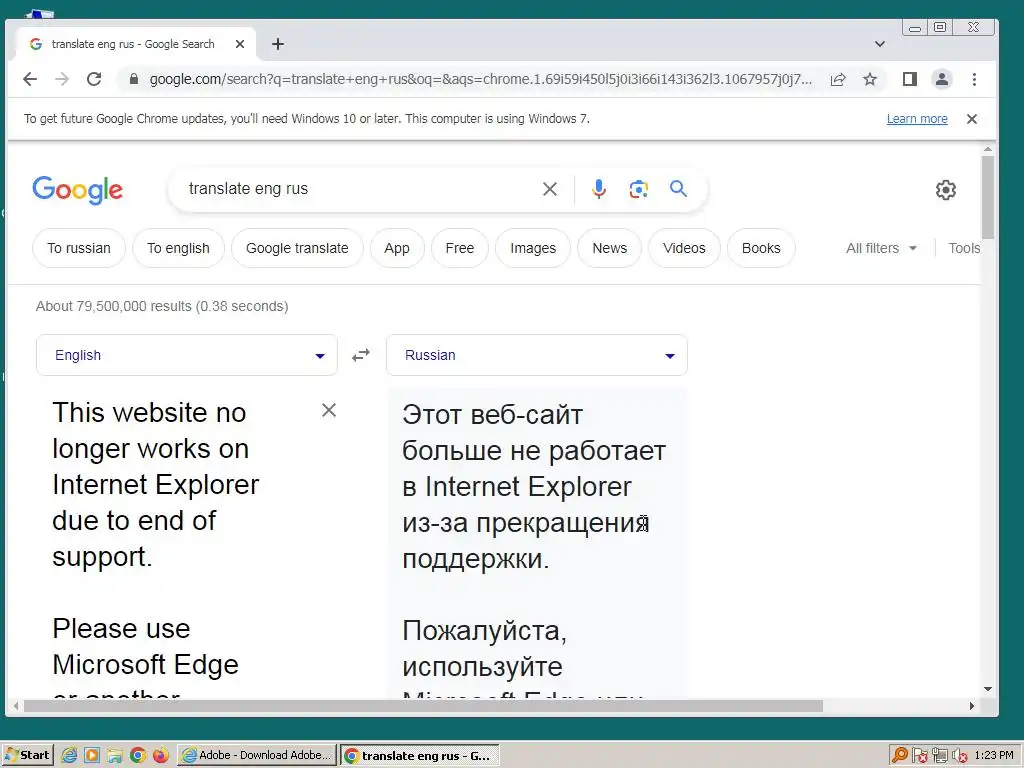The height and width of the screenshot is (768, 1024).
Task: Share this page icon in address bar
Action: pyautogui.click(x=838, y=79)
